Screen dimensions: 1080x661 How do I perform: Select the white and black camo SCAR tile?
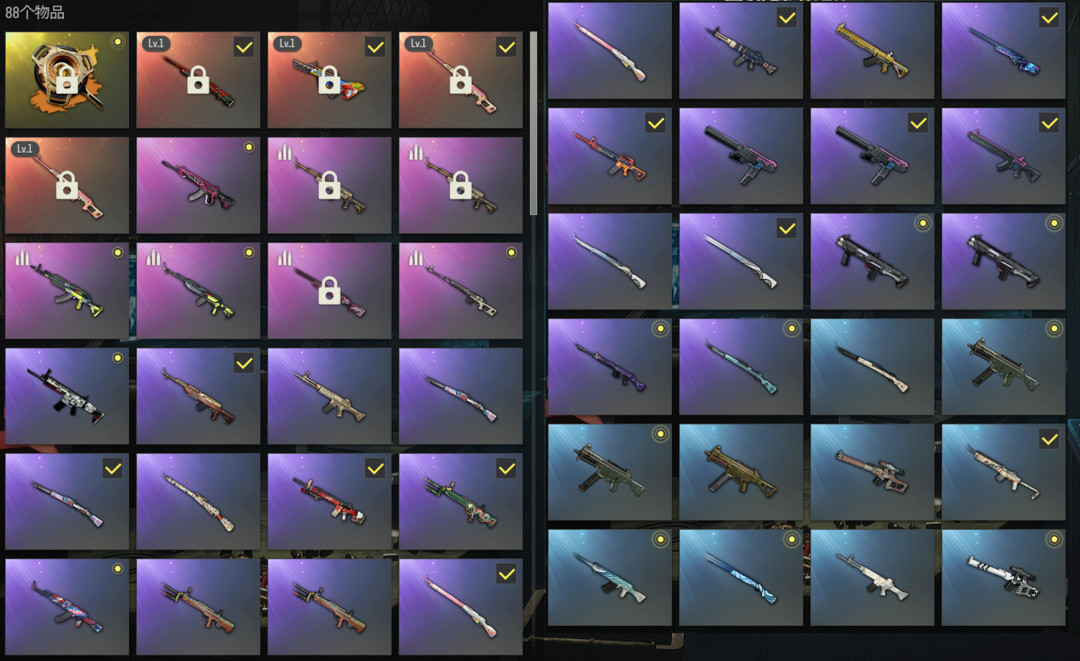pos(67,396)
